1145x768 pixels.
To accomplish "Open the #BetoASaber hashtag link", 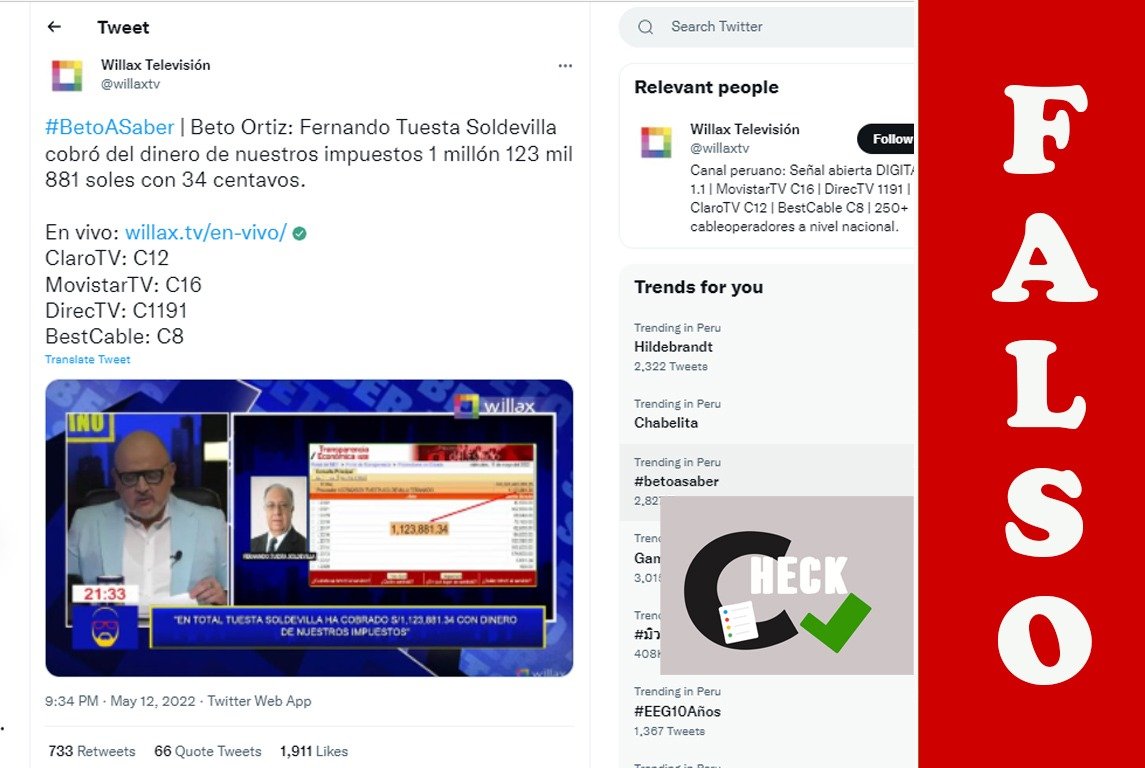I will (110, 127).
